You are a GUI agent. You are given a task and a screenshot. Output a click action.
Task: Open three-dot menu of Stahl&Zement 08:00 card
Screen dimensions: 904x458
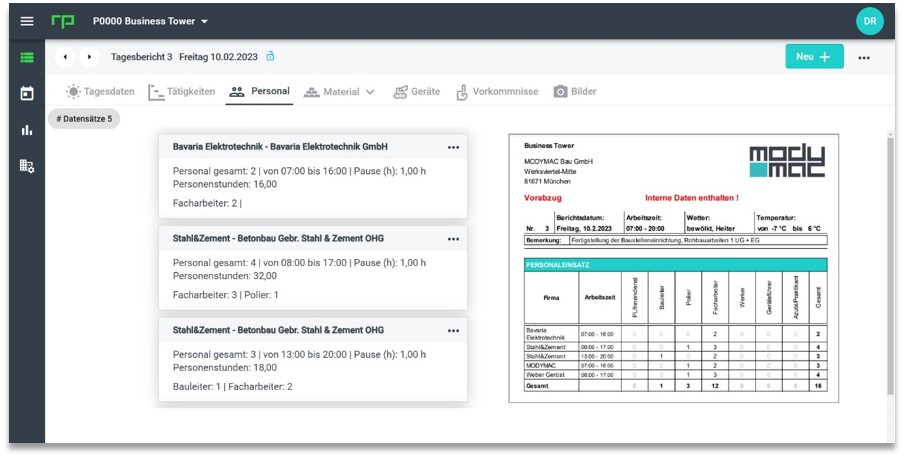(454, 239)
